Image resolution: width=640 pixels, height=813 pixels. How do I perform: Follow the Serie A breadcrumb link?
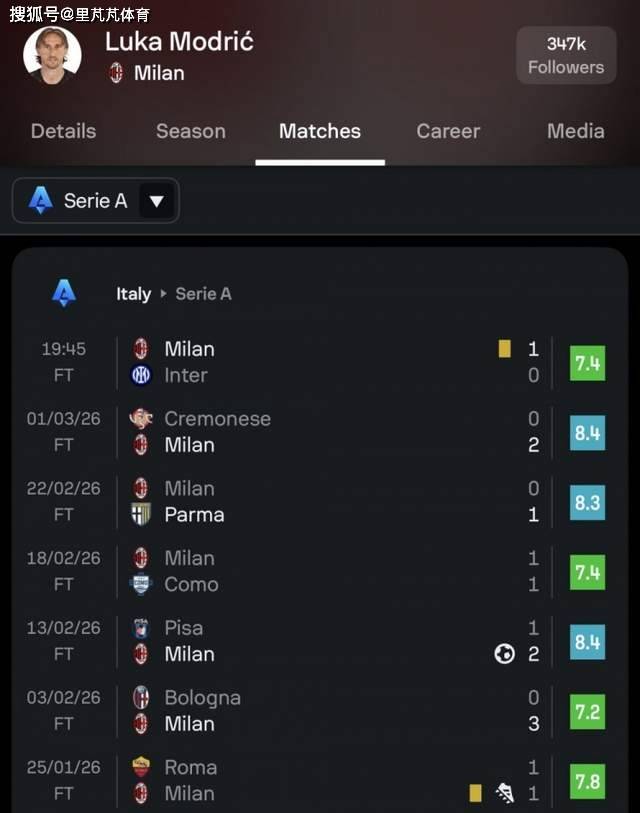pyautogui.click(x=203, y=294)
